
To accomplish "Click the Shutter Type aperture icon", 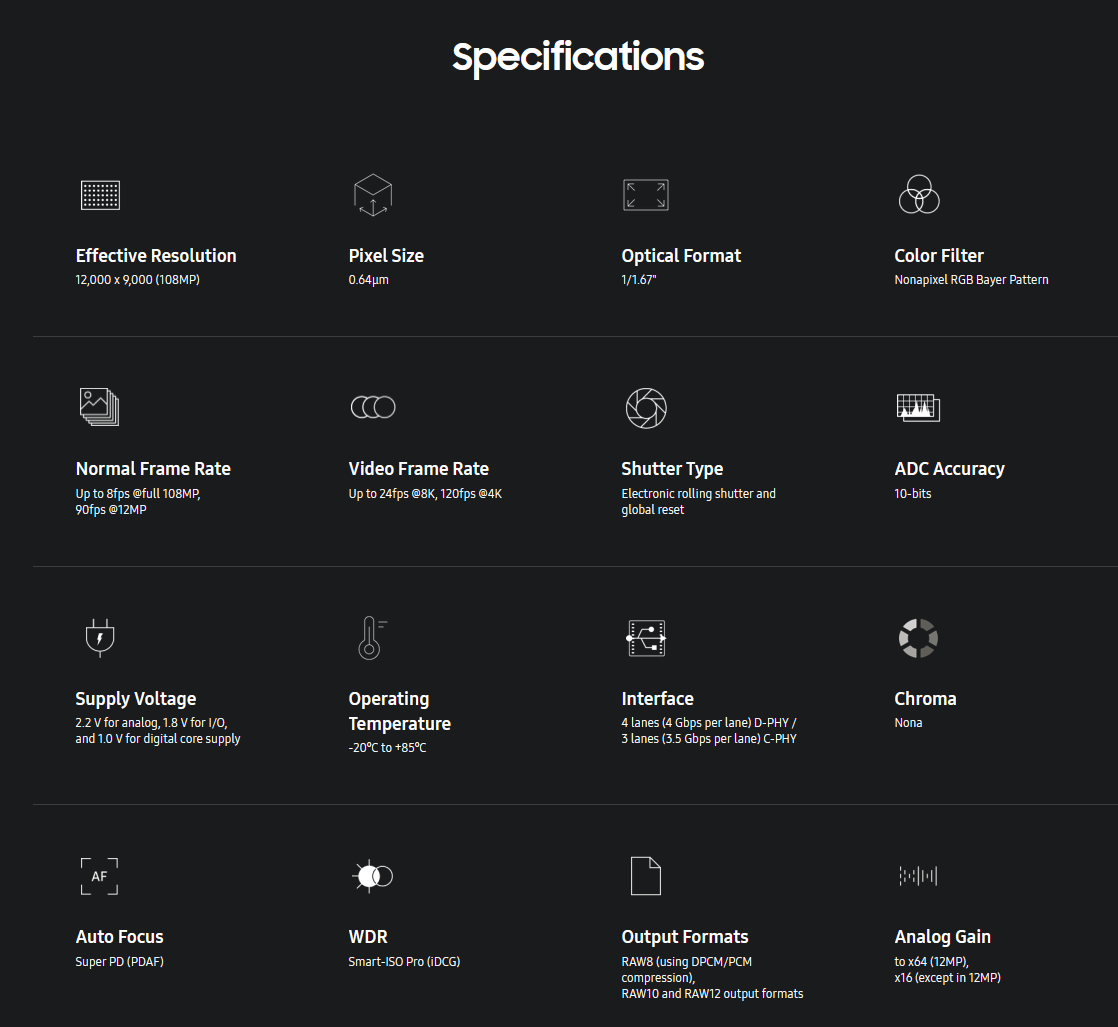I will coord(646,408).
